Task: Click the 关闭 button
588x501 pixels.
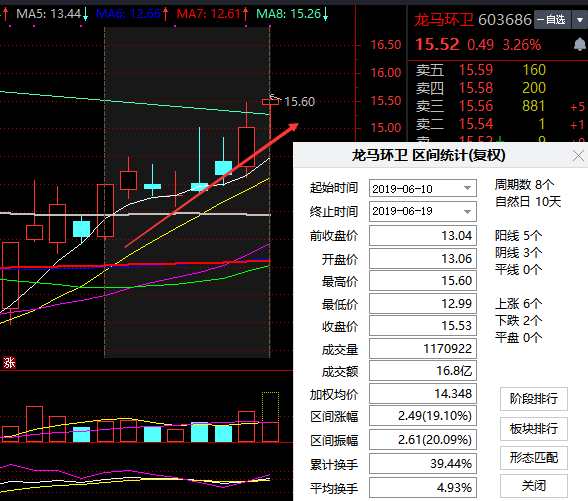Action: pyautogui.click(x=534, y=486)
